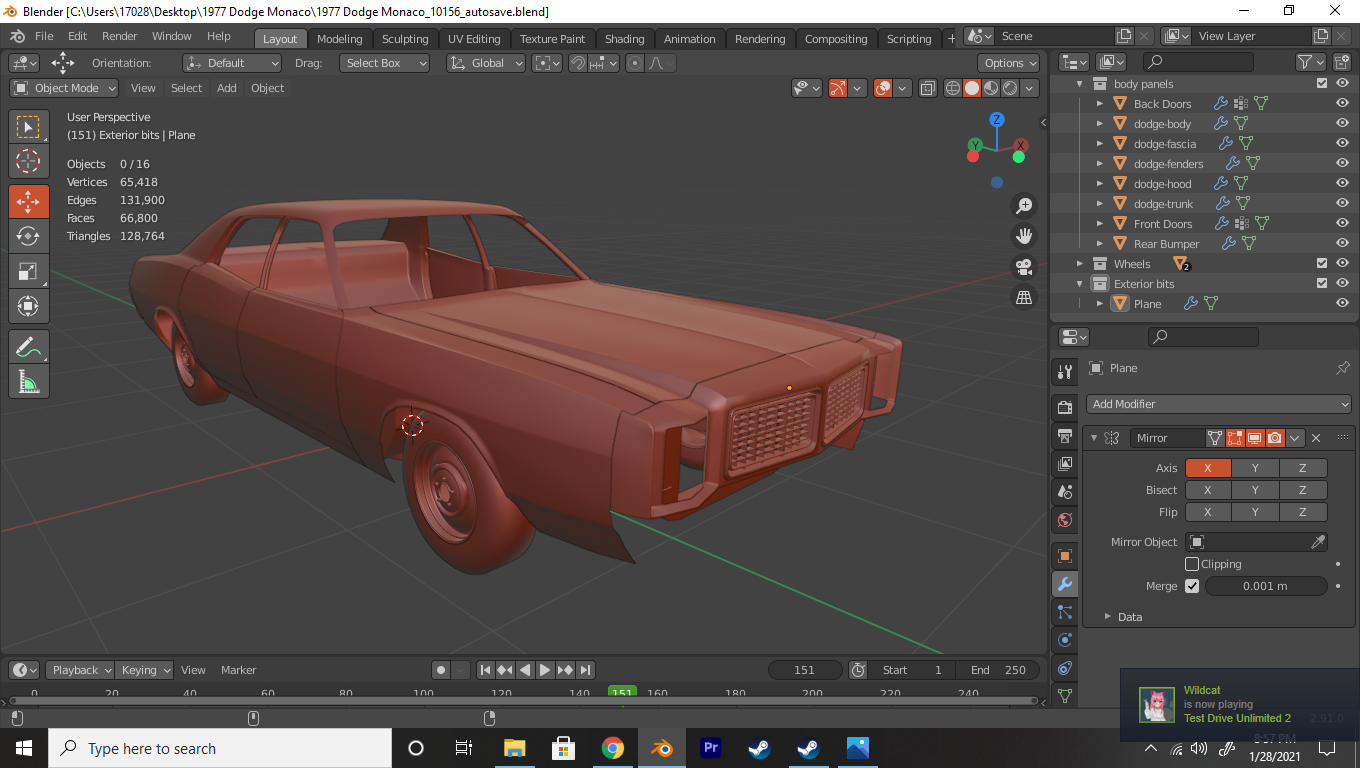Switch to the Modeling workspace tab
Image resolution: width=1360 pixels, height=768 pixels.
pos(340,39)
